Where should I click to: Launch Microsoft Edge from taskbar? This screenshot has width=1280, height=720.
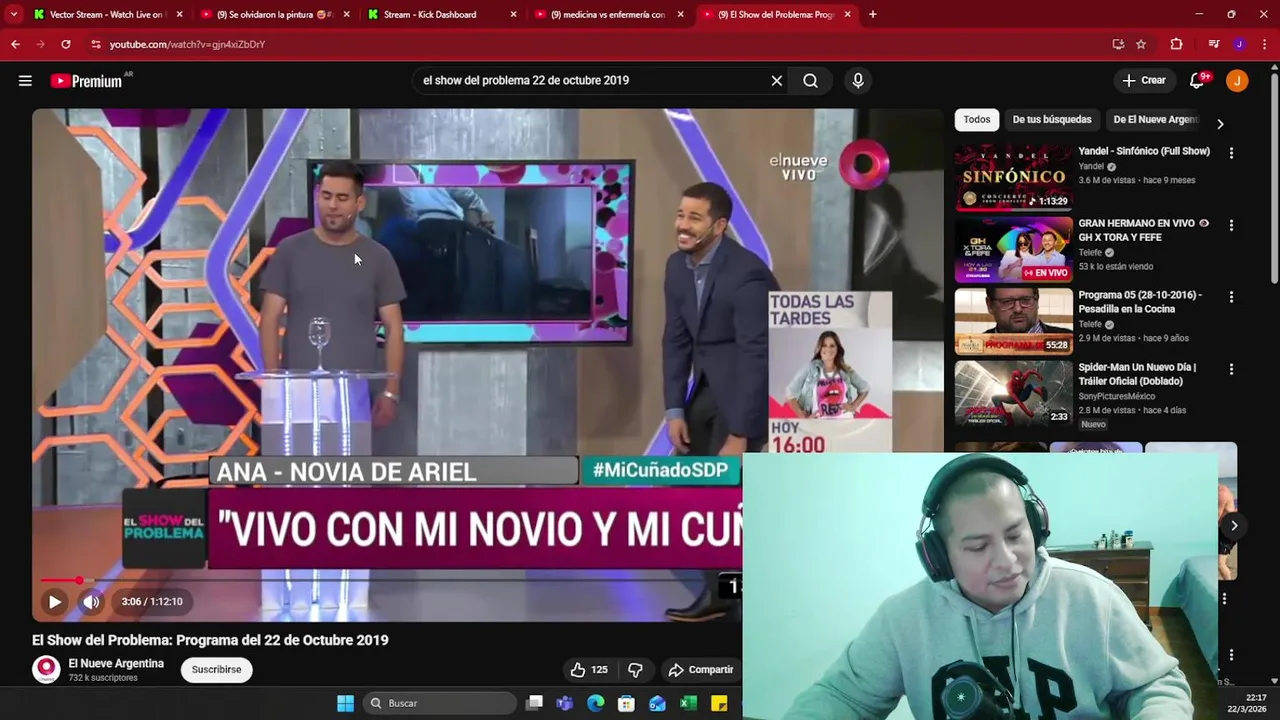tap(596, 703)
